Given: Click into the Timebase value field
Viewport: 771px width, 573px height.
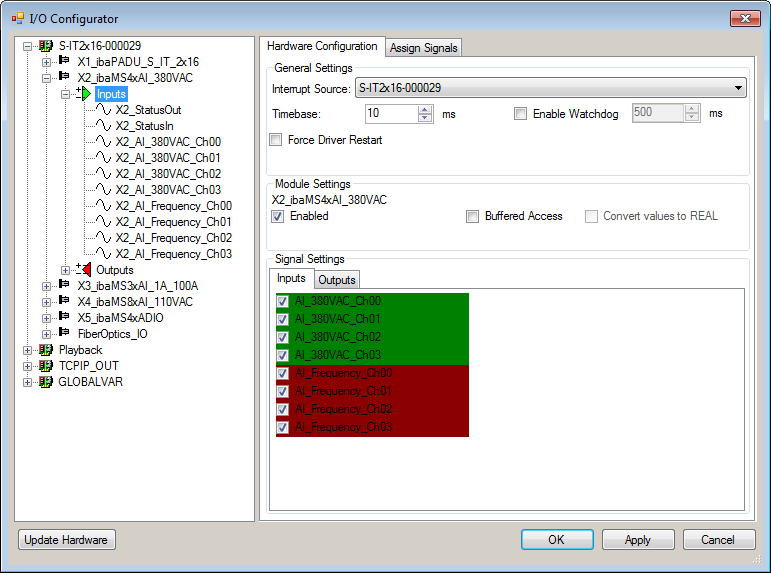Looking at the screenshot, I should point(391,114).
